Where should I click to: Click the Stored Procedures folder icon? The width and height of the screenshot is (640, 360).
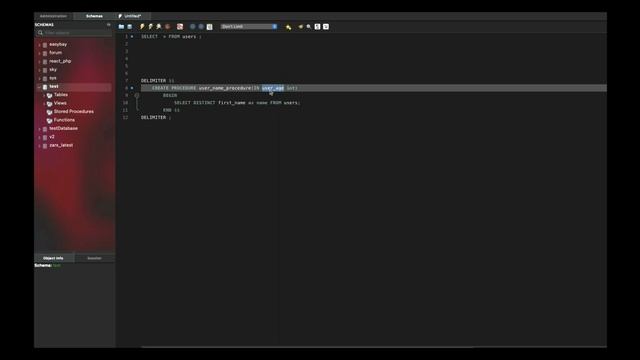click(x=49, y=112)
